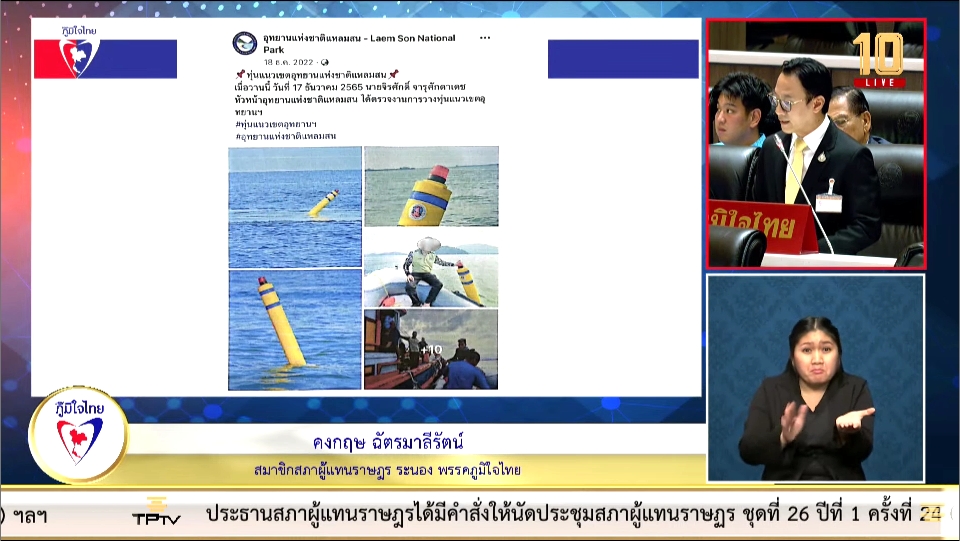Open close-up photo of buoy top with emblem

point(431,187)
